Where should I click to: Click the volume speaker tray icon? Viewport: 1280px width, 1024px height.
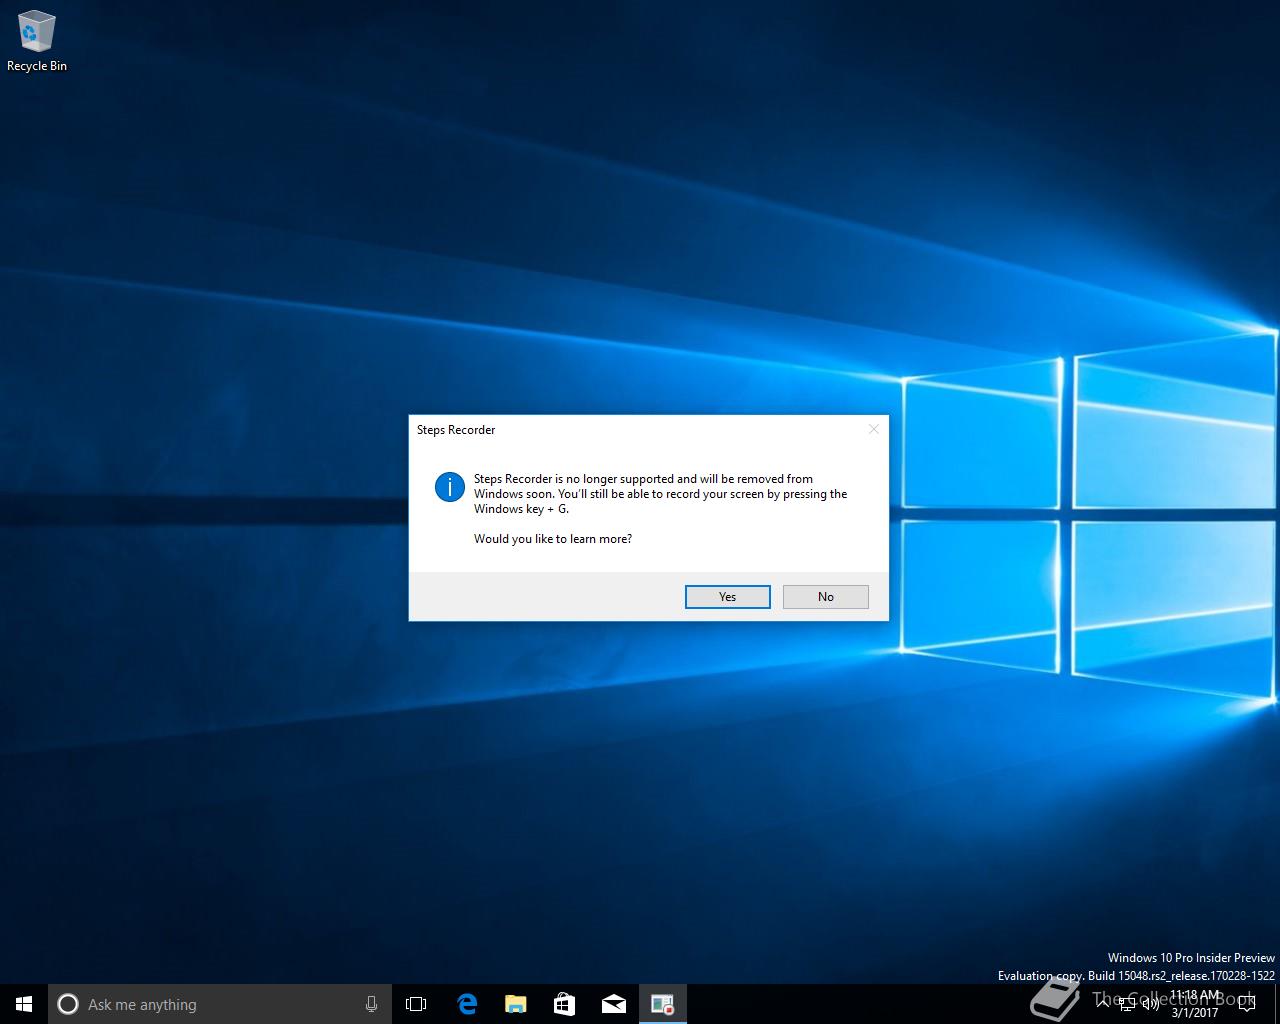(1150, 1004)
